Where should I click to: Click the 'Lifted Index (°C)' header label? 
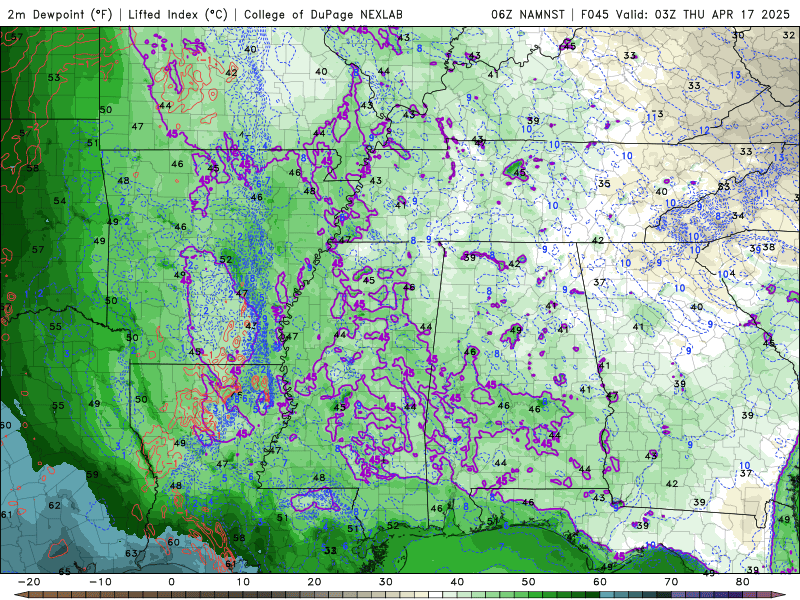(x=178, y=14)
